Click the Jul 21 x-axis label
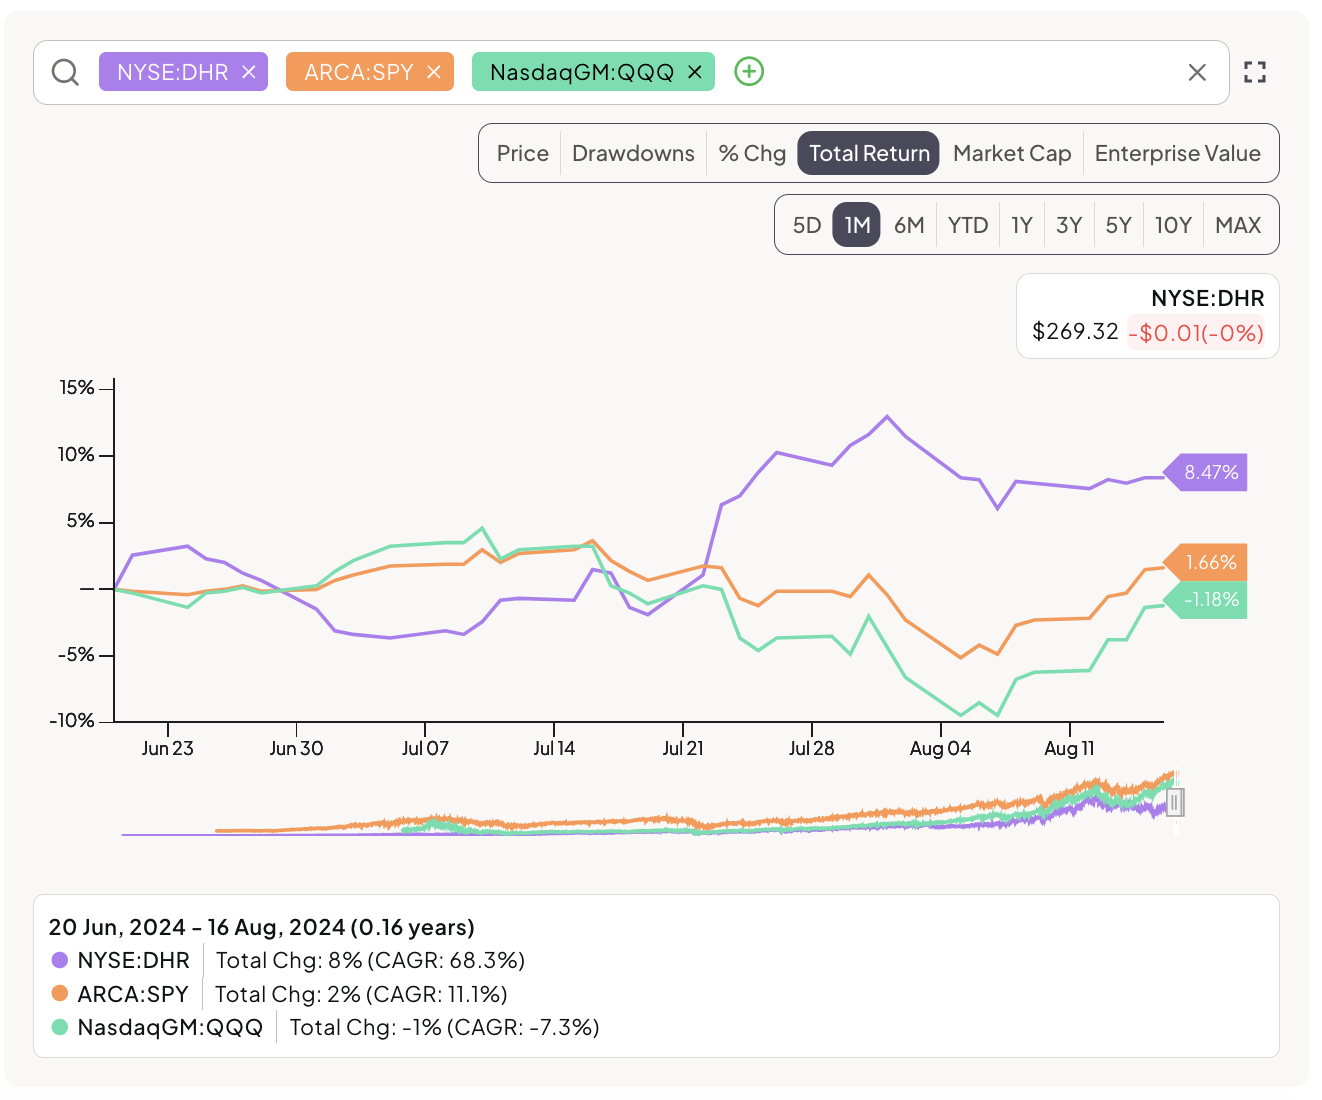This screenshot has width=1322, height=1100. click(683, 748)
